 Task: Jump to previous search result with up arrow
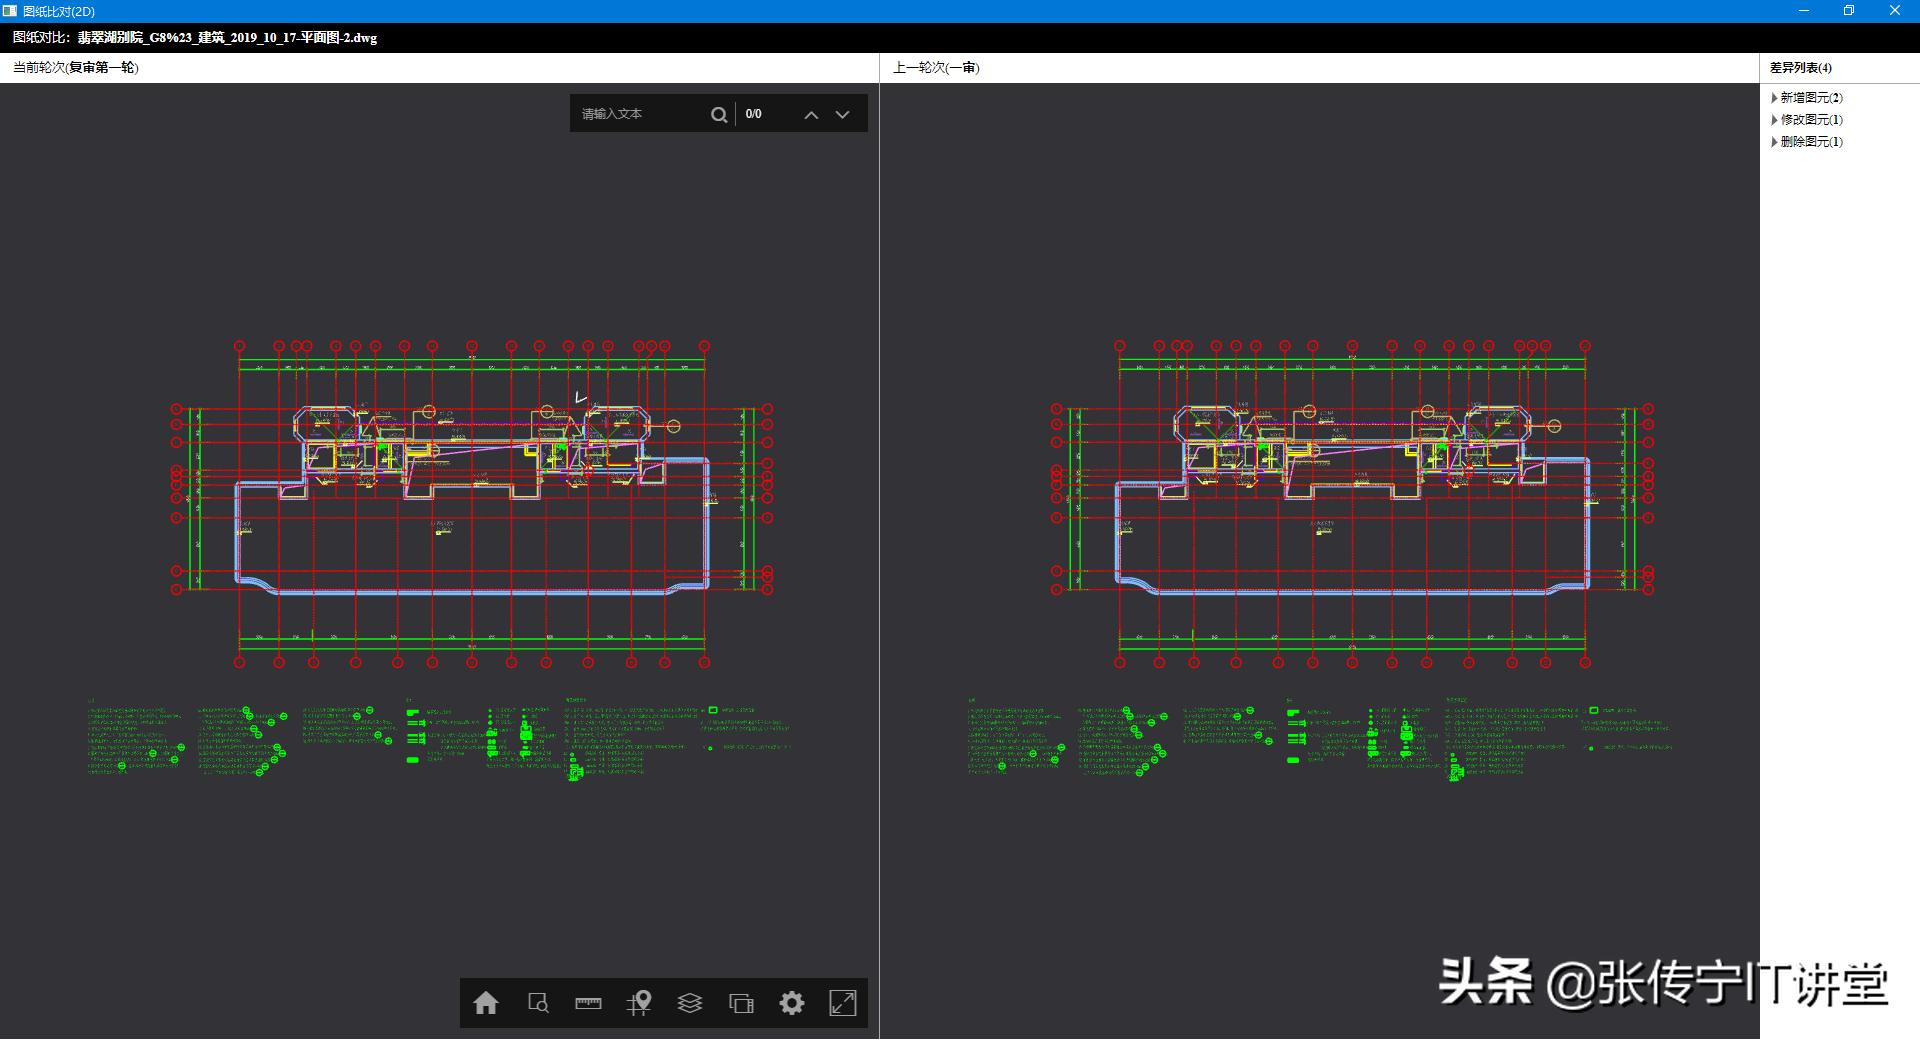pyautogui.click(x=811, y=114)
